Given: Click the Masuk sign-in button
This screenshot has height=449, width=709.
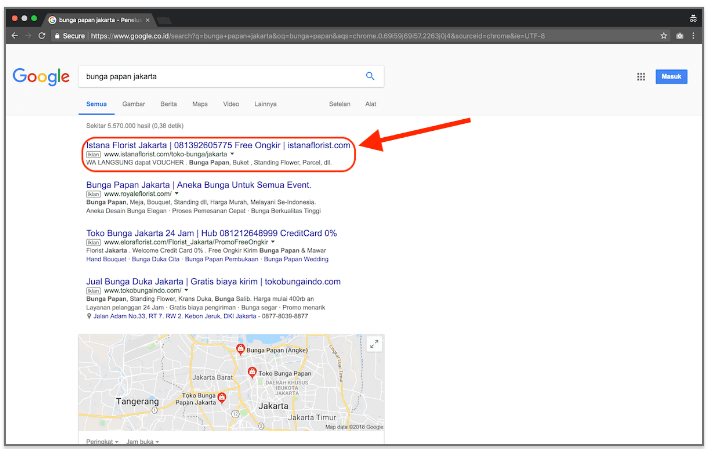Looking at the screenshot, I should pyautogui.click(x=672, y=77).
